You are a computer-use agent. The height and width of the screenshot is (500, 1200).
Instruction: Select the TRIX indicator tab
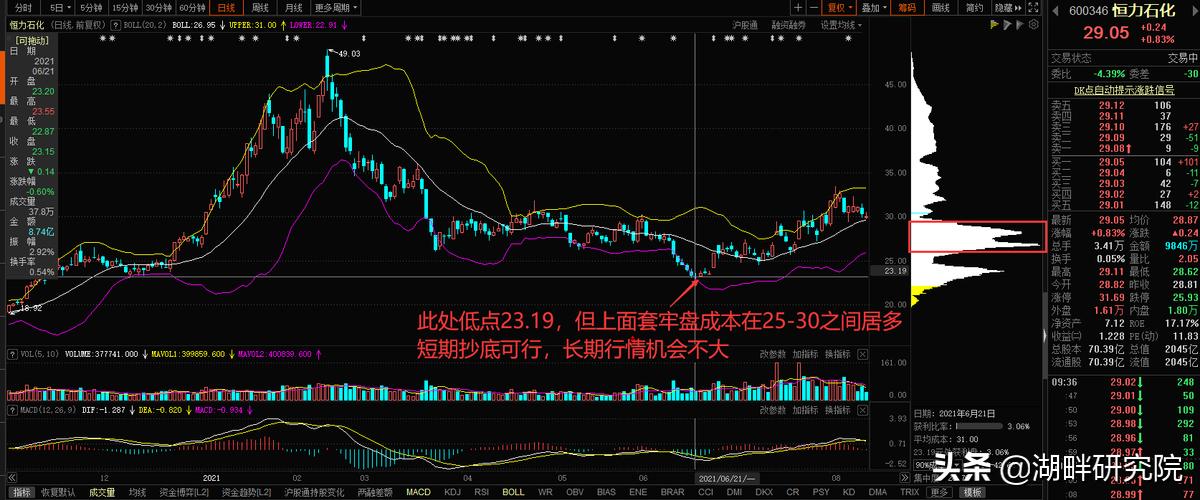(x=908, y=493)
